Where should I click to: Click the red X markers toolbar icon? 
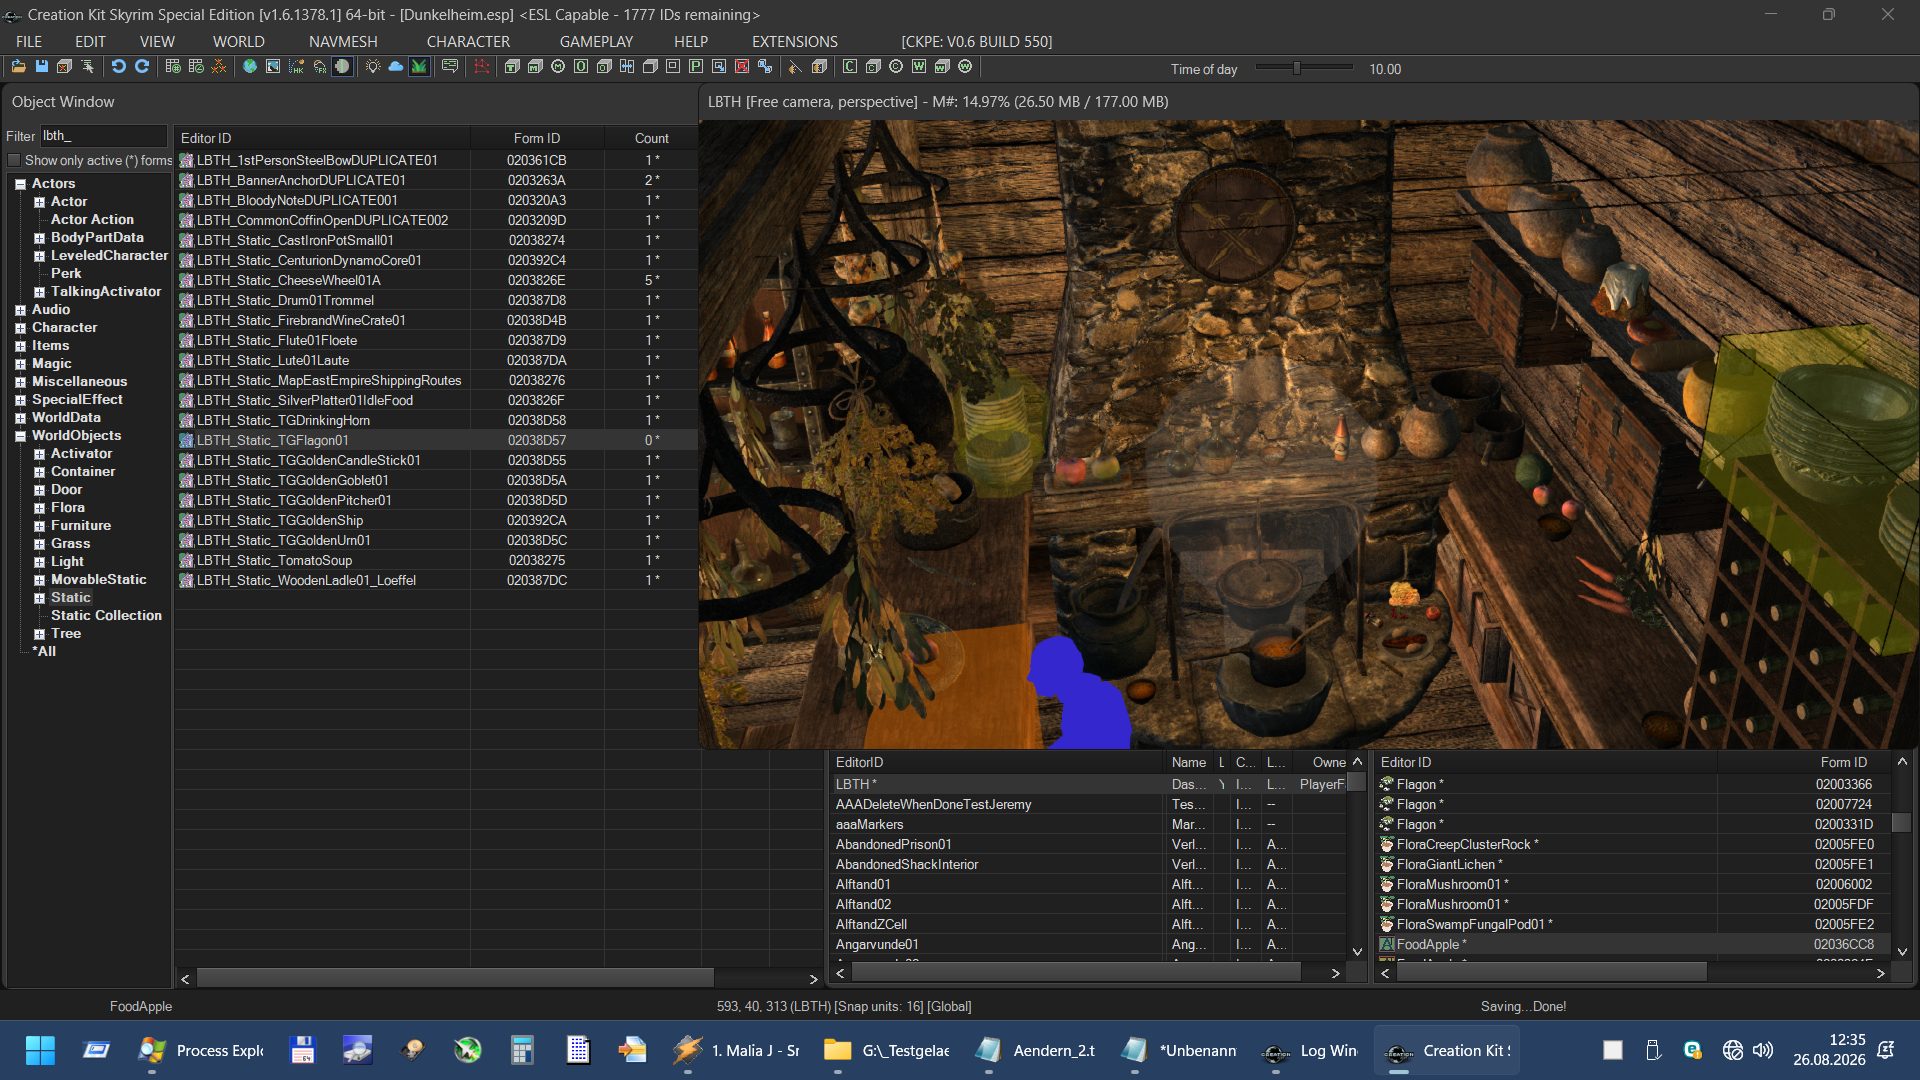coord(219,67)
